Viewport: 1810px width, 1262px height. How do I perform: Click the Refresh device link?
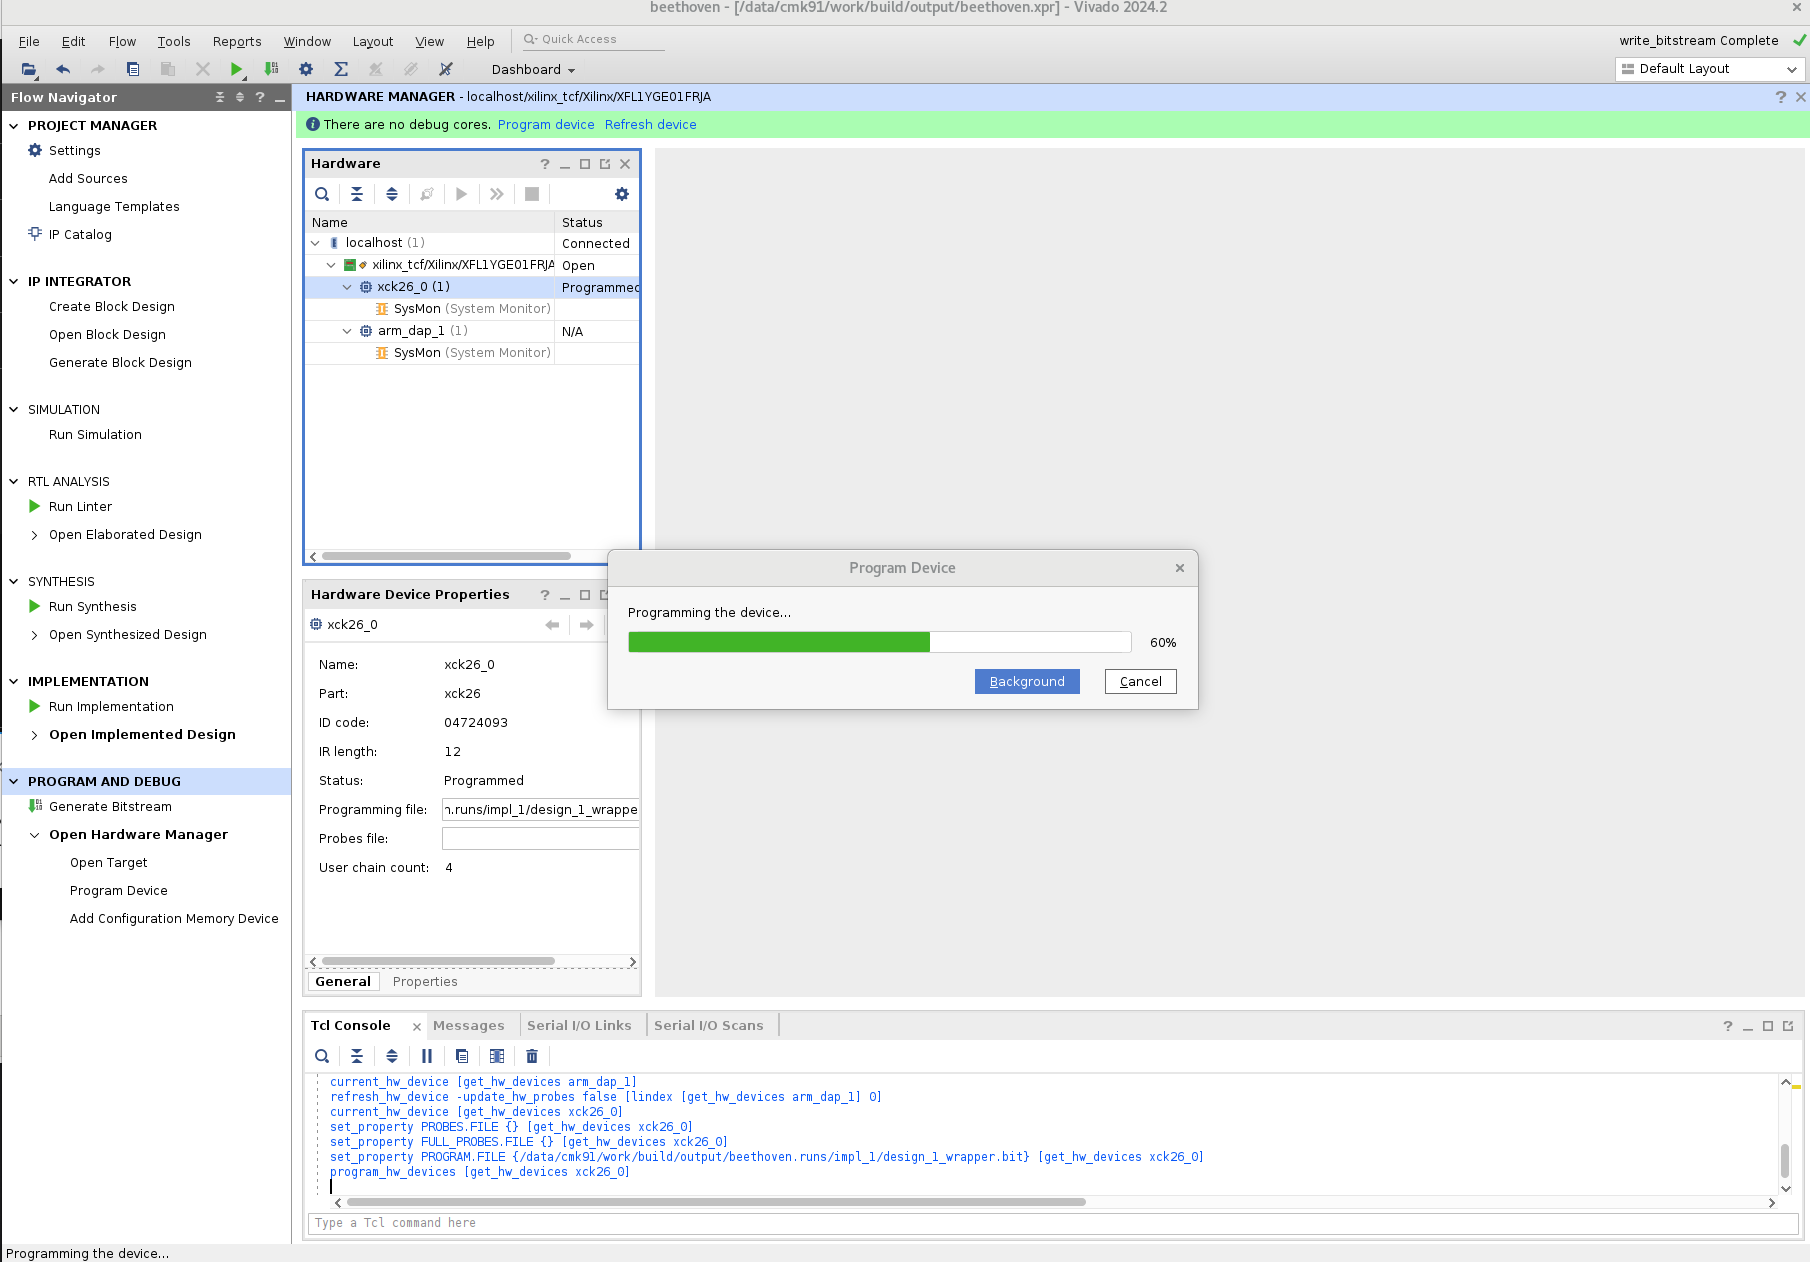[651, 125]
